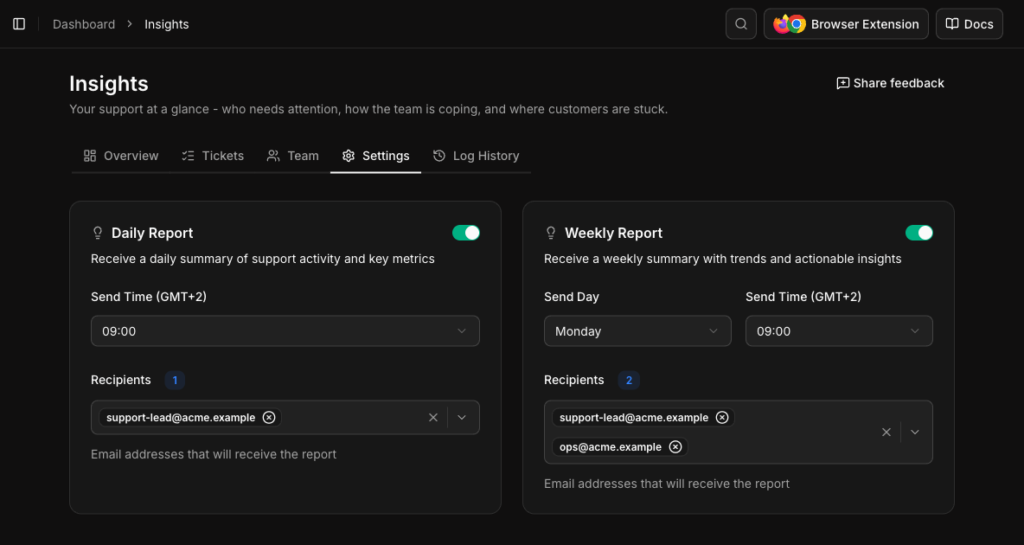Disable the Daily Report toggle
This screenshot has height=545, width=1024.
click(466, 233)
